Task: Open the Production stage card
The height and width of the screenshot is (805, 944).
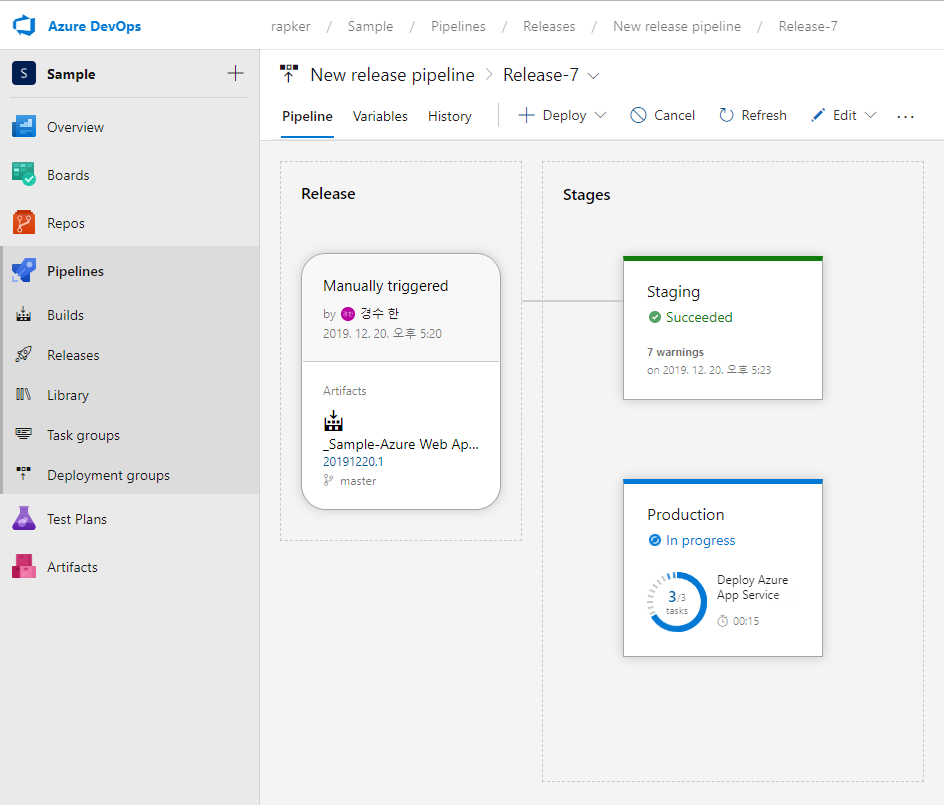Action: pyautogui.click(x=722, y=567)
